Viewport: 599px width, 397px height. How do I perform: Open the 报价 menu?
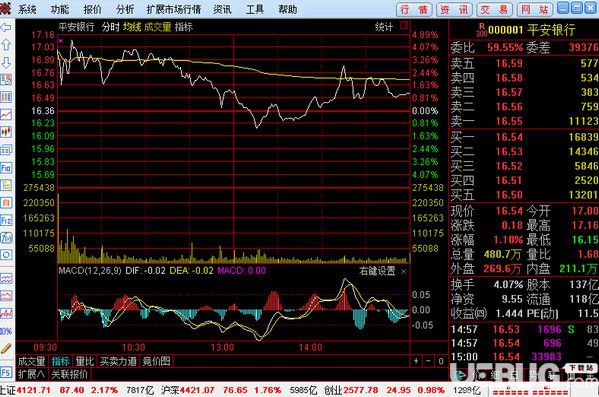tap(92, 10)
